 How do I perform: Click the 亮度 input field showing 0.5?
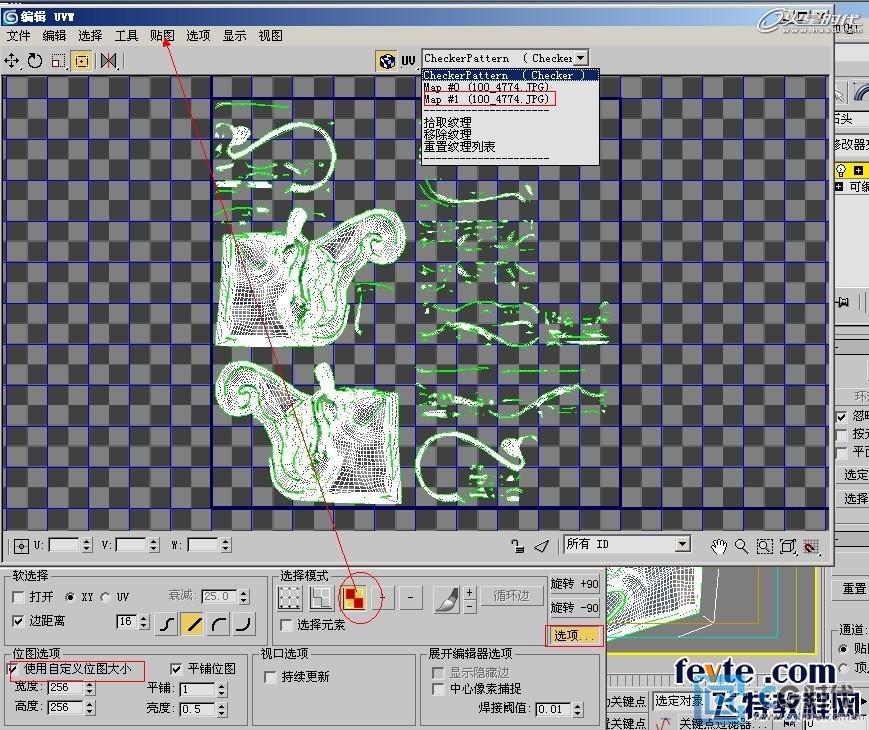pos(198,709)
